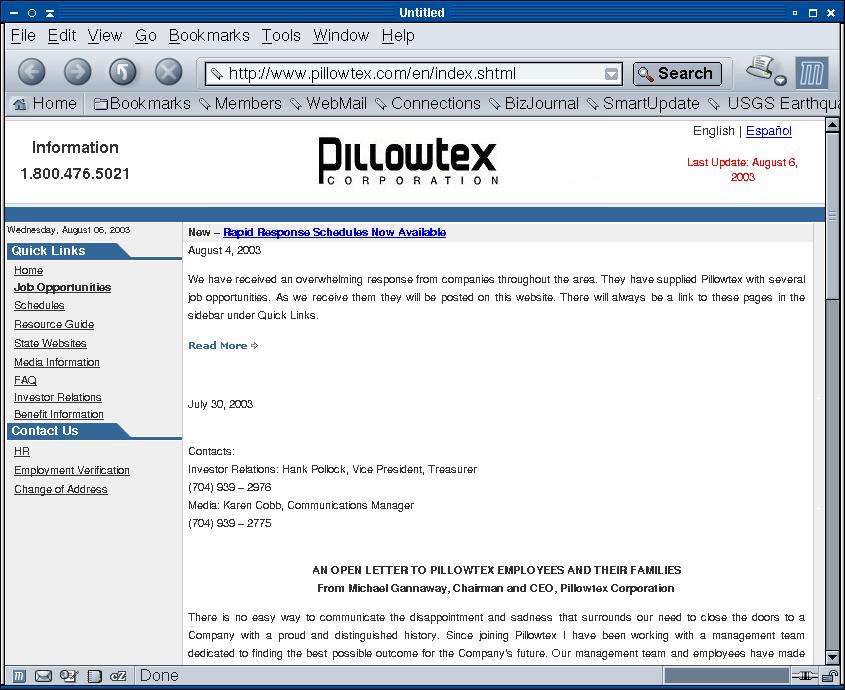Expand the URL history dropdown arrow

[611, 74]
